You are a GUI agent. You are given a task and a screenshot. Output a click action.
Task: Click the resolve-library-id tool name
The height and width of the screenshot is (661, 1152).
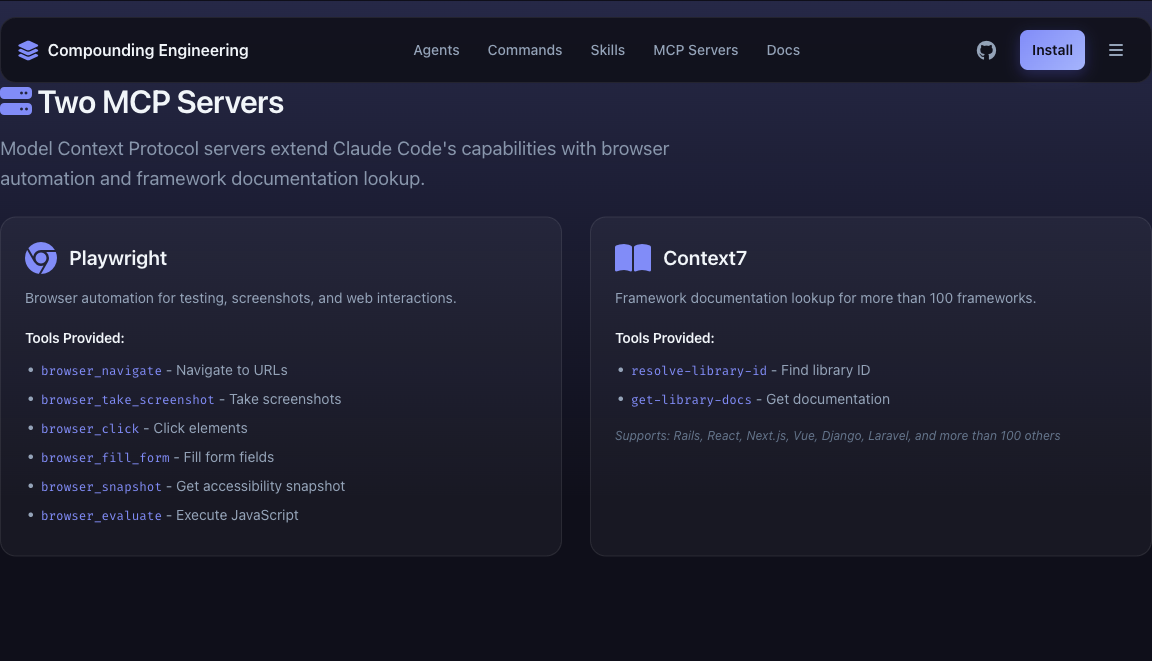[x=698, y=371]
